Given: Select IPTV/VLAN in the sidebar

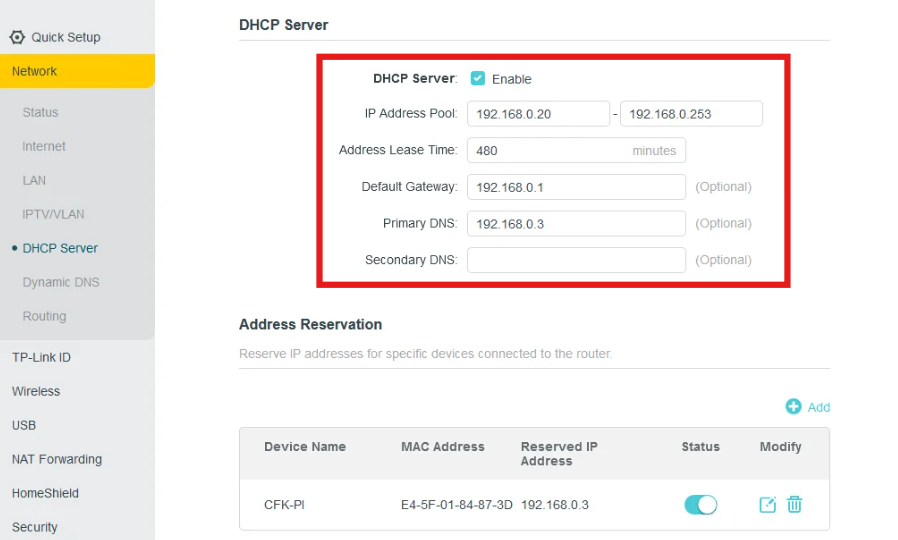Looking at the screenshot, I should click(x=53, y=214).
